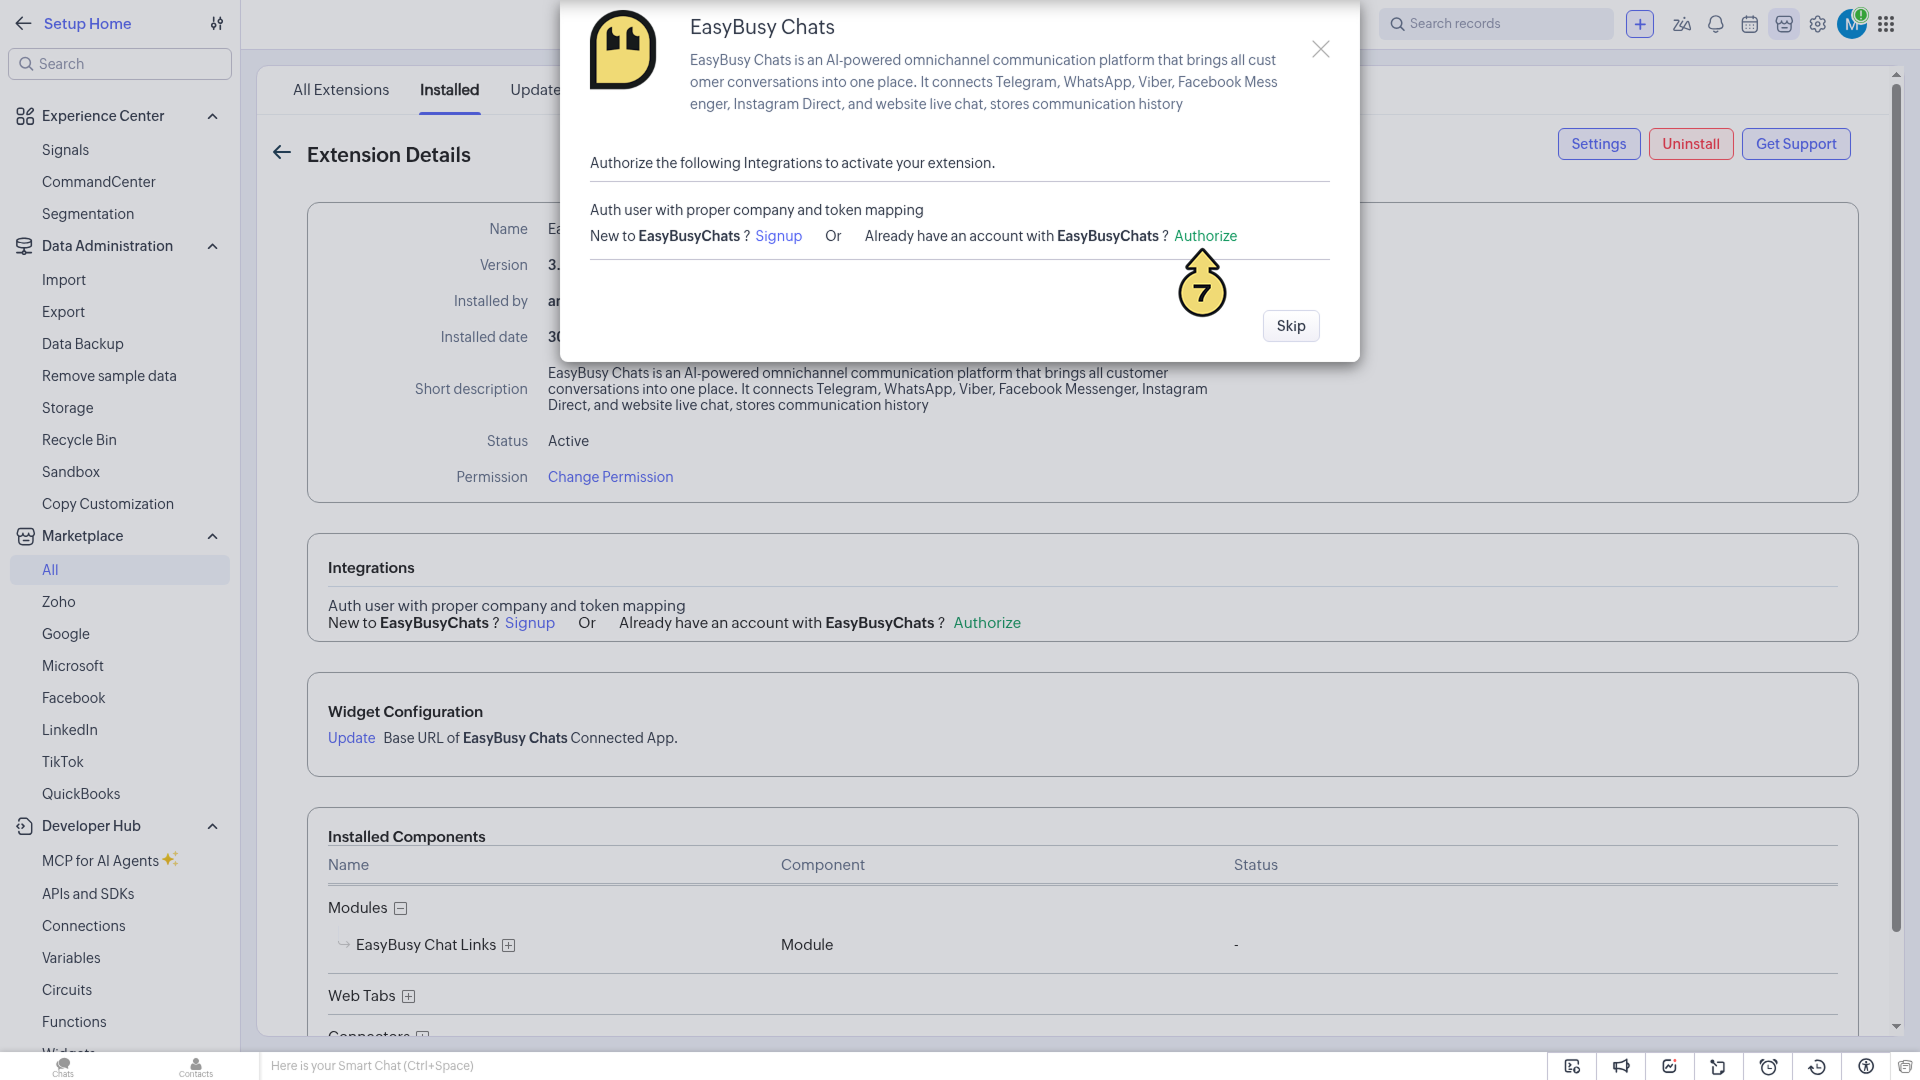
Task: Click the Skip button
Action: (x=1291, y=326)
